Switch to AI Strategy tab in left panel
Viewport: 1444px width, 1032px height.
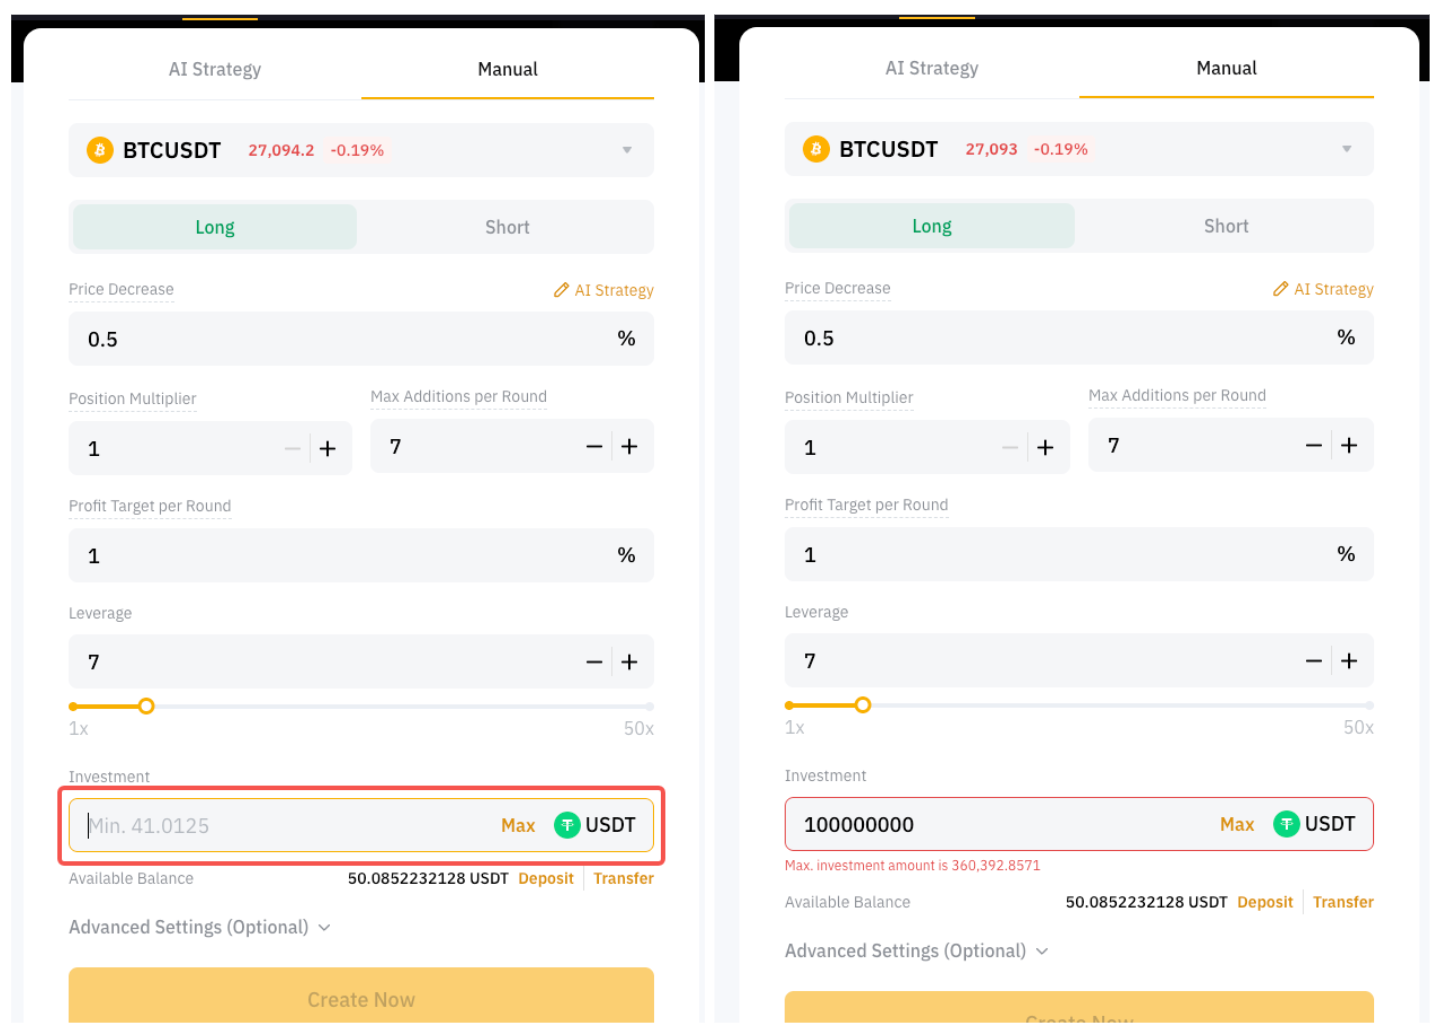(215, 69)
